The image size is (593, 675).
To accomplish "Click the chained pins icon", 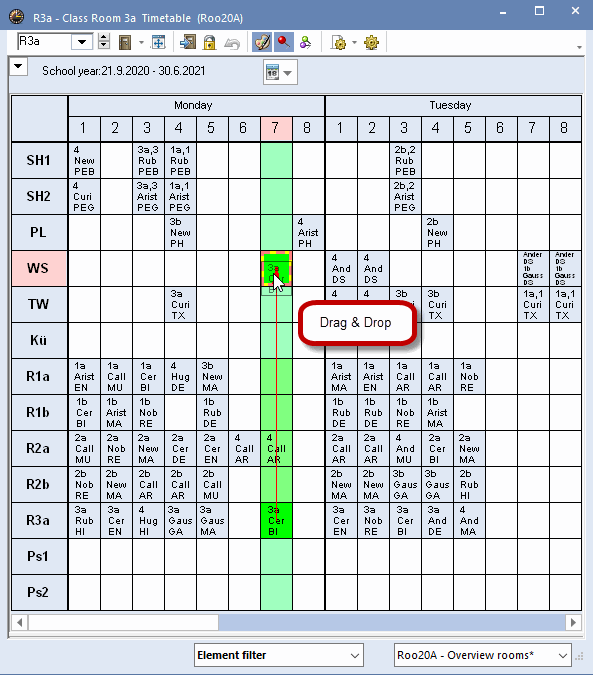I will [x=305, y=43].
